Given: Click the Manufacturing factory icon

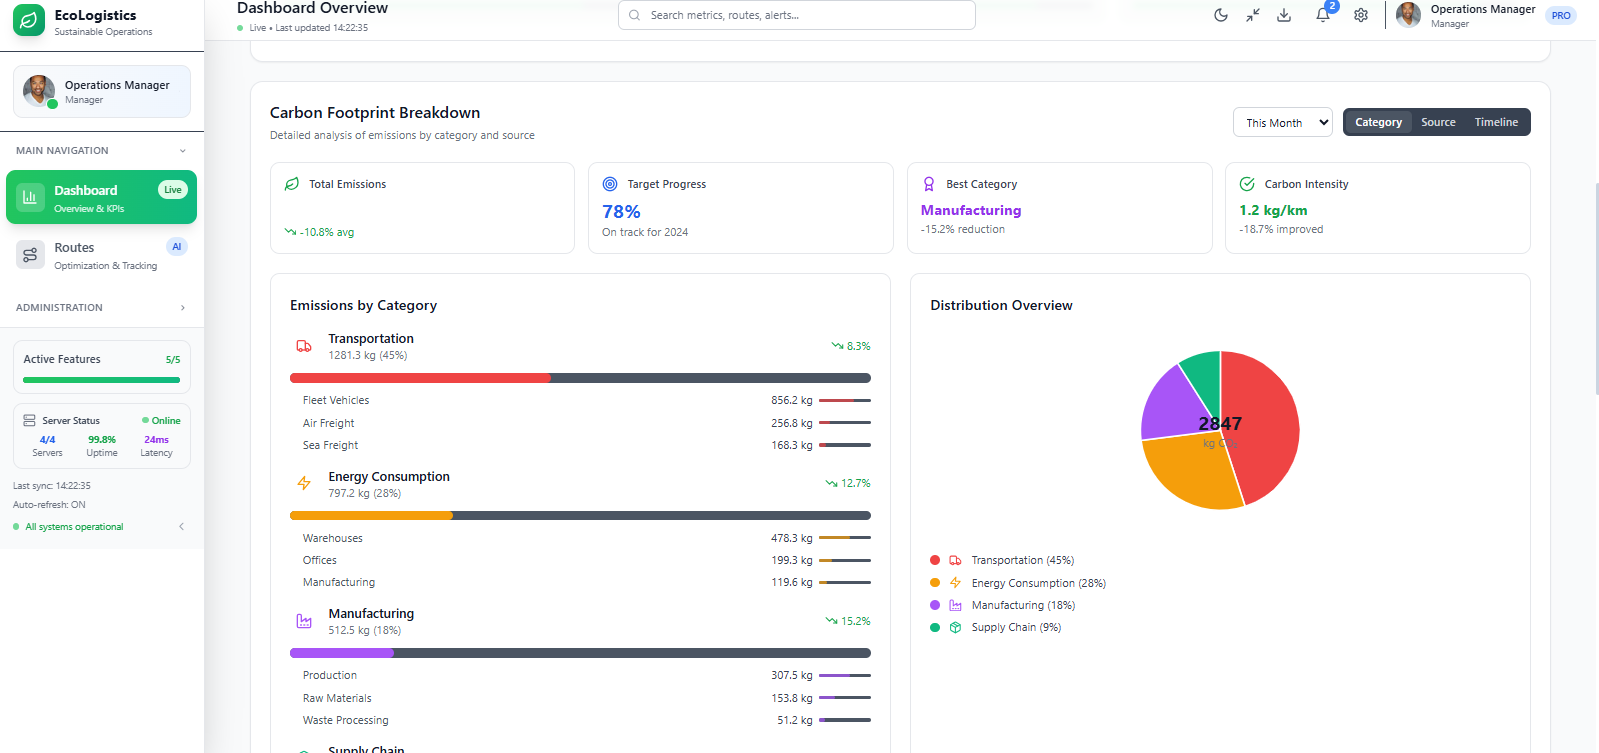Looking at the screenshot, I should [x=304, y=621].
